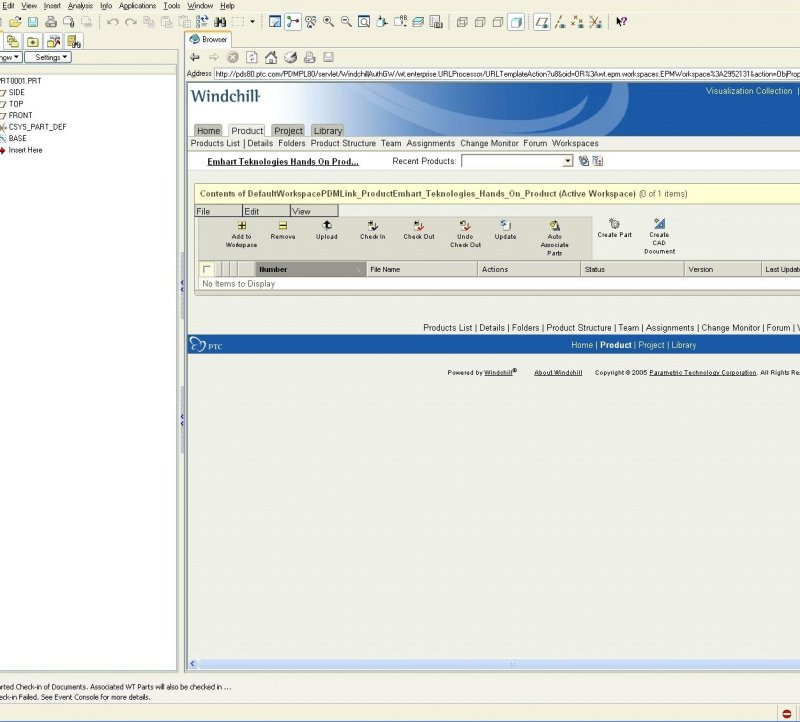Screen dimensions: 800x722
Task: Toggle coordinate systems display
Action: [595, 22]
